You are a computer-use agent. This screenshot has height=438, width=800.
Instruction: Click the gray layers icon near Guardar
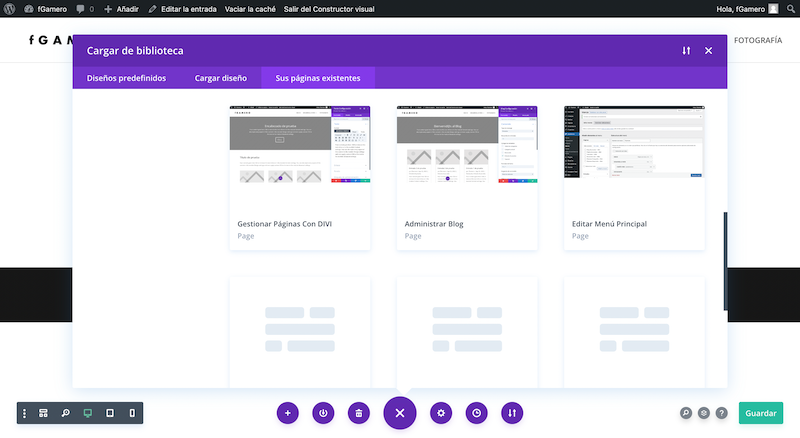[x=704, y=413]
